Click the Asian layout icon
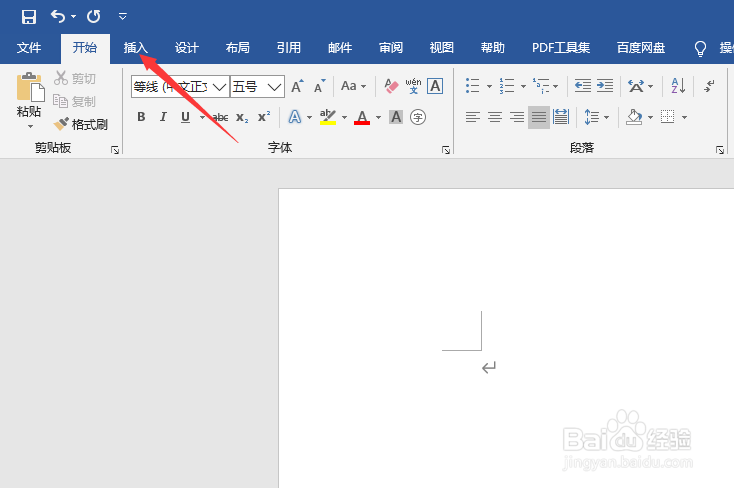This screenshot has height=488, width=734. click(636, 86)
